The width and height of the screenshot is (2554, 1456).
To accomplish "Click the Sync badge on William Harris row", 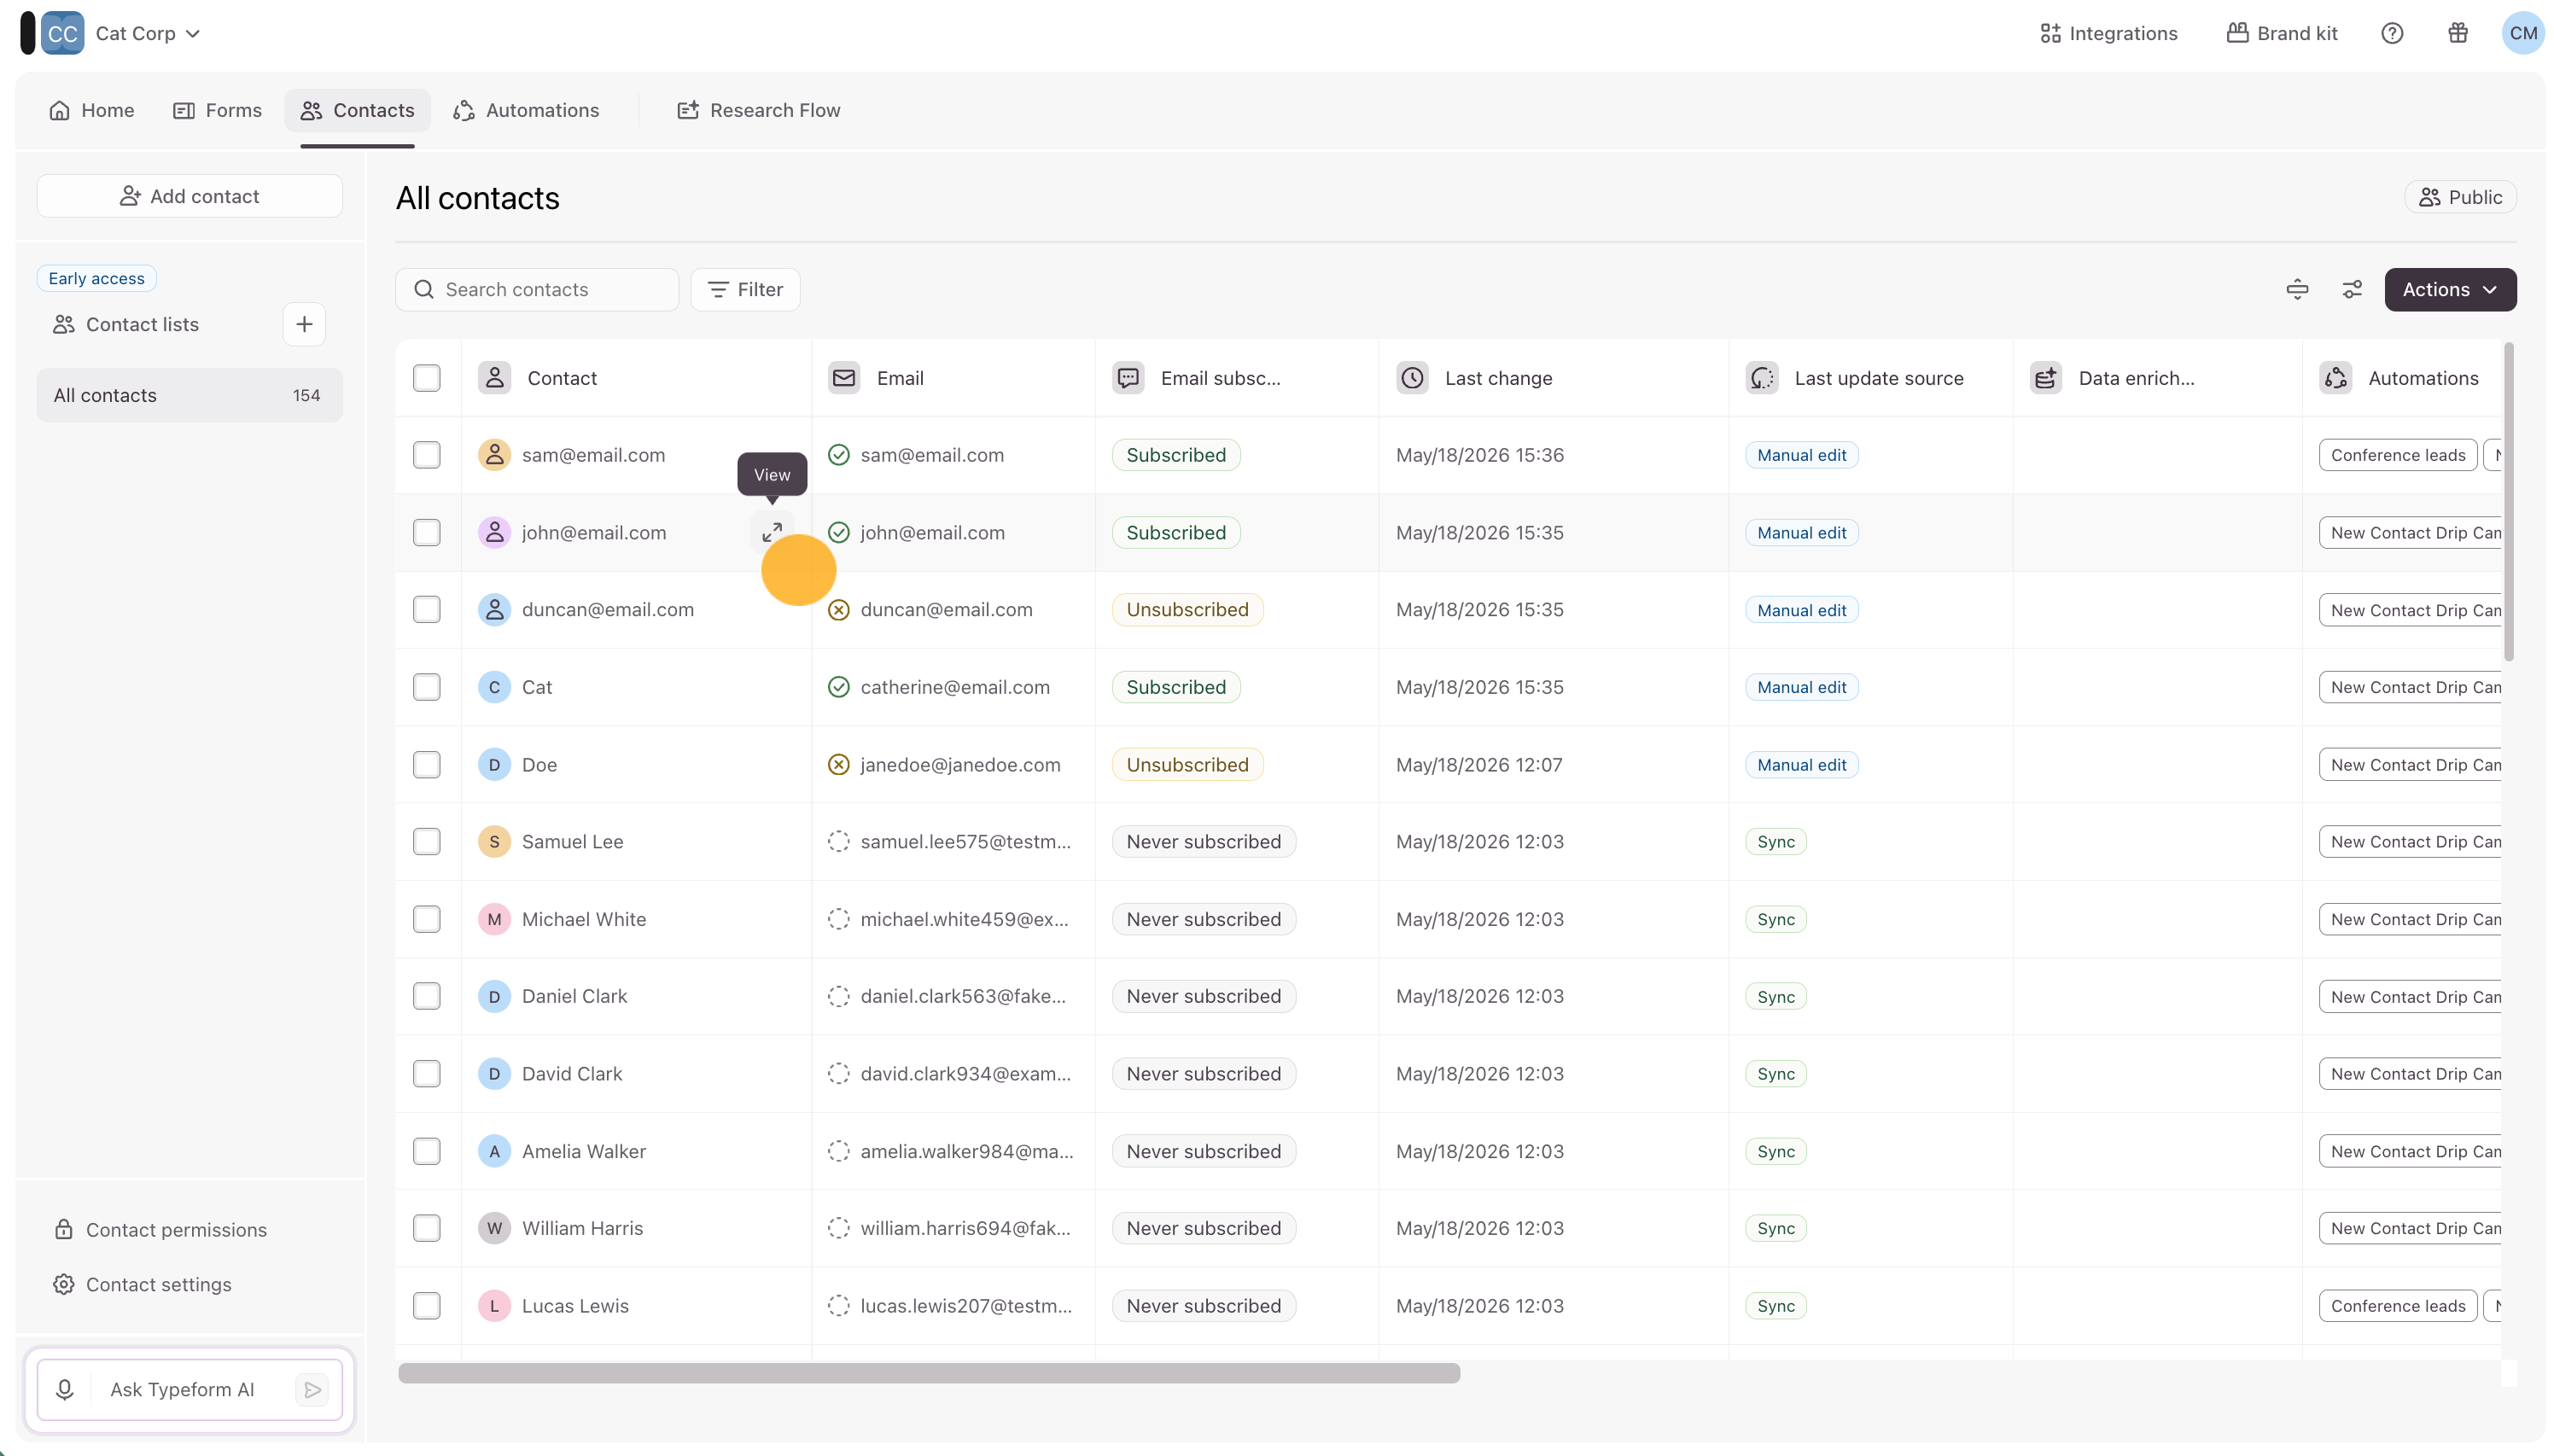I will [1775, 1228].
